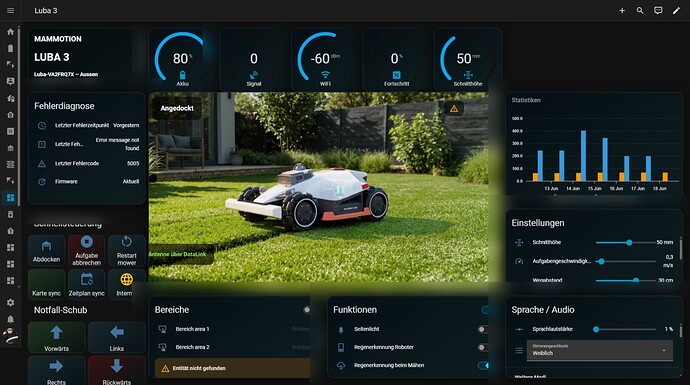This screenshot has width=690, height=385.
Task: Click the Luba 3 dashboard title
Action: [x=46, y=11]
